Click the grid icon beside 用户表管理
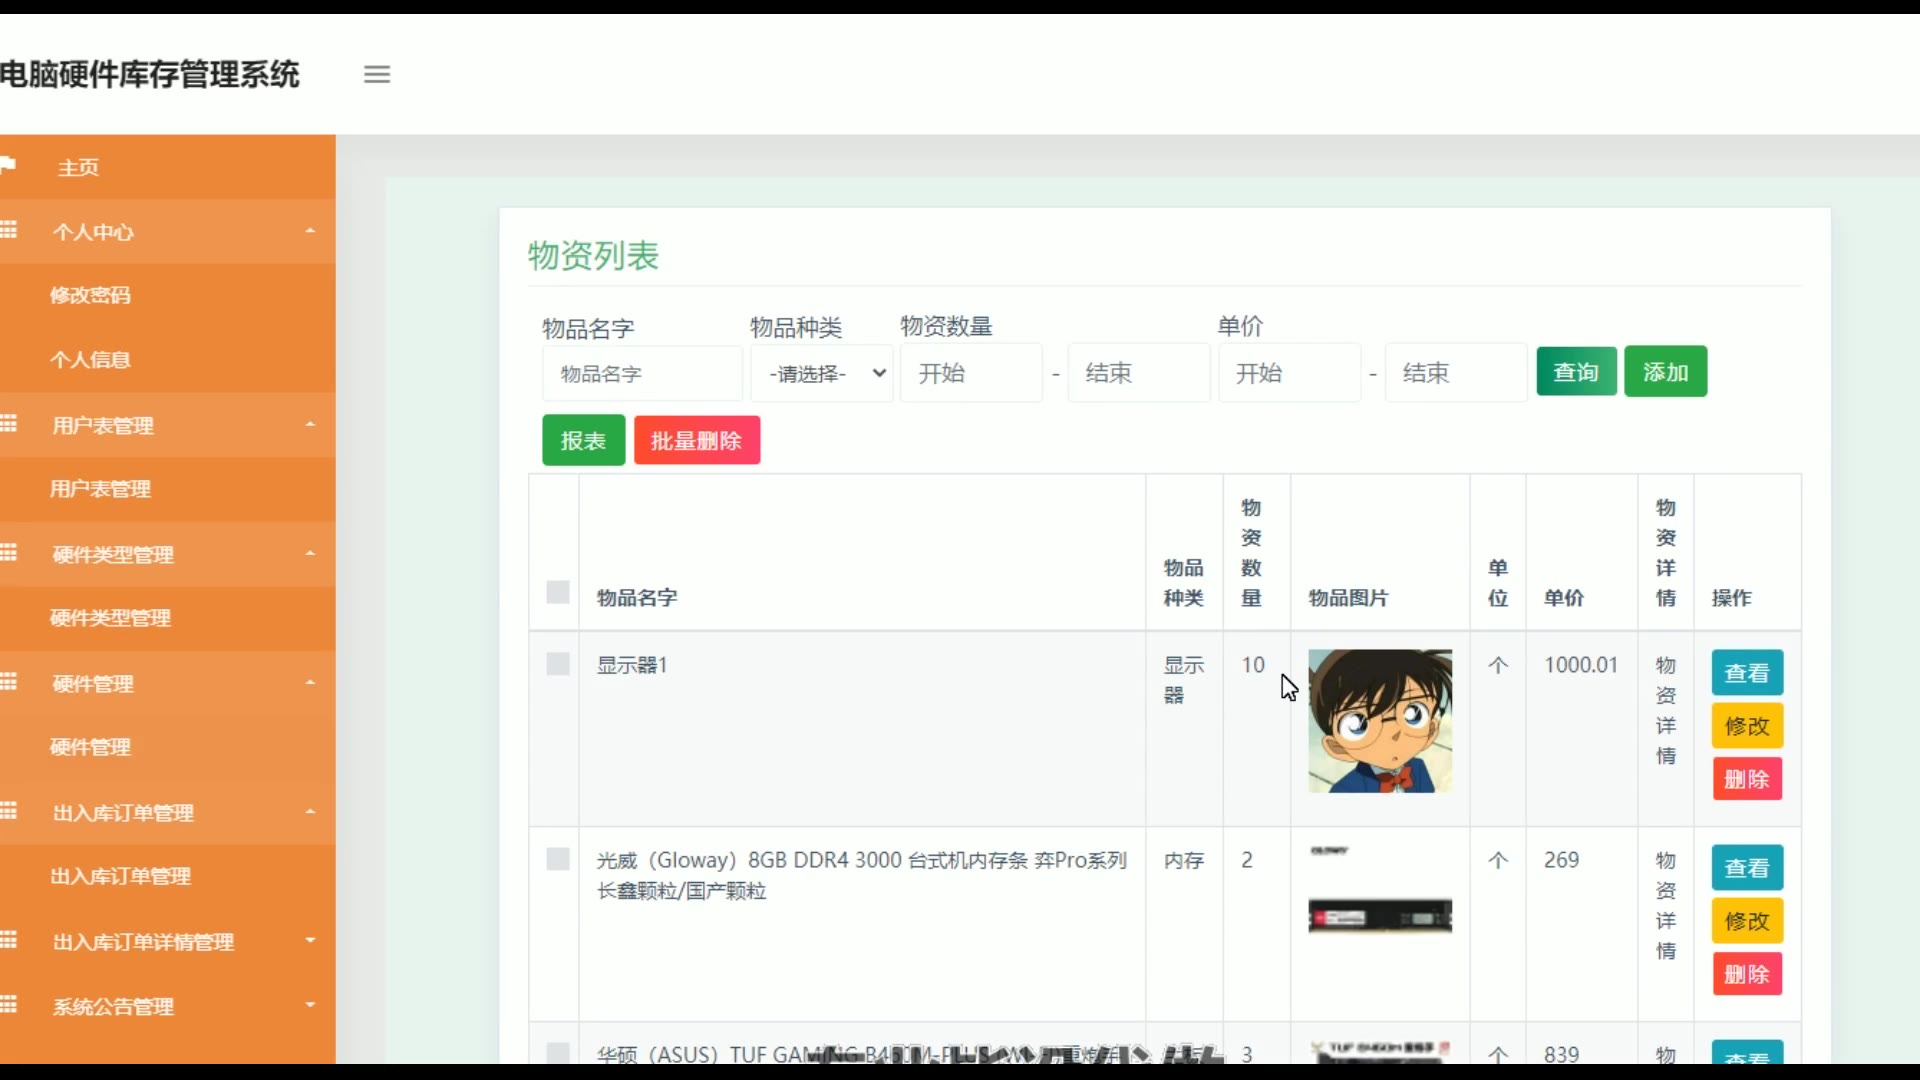This screenshot has height=1080, width=1920. click(x=8, y=423)
